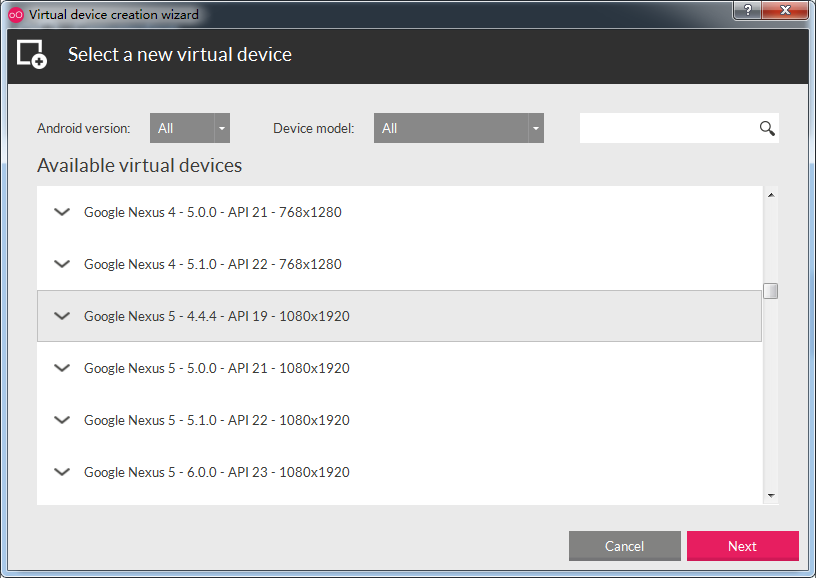
Task: Click the Next button
Action: tap(743, 546)
